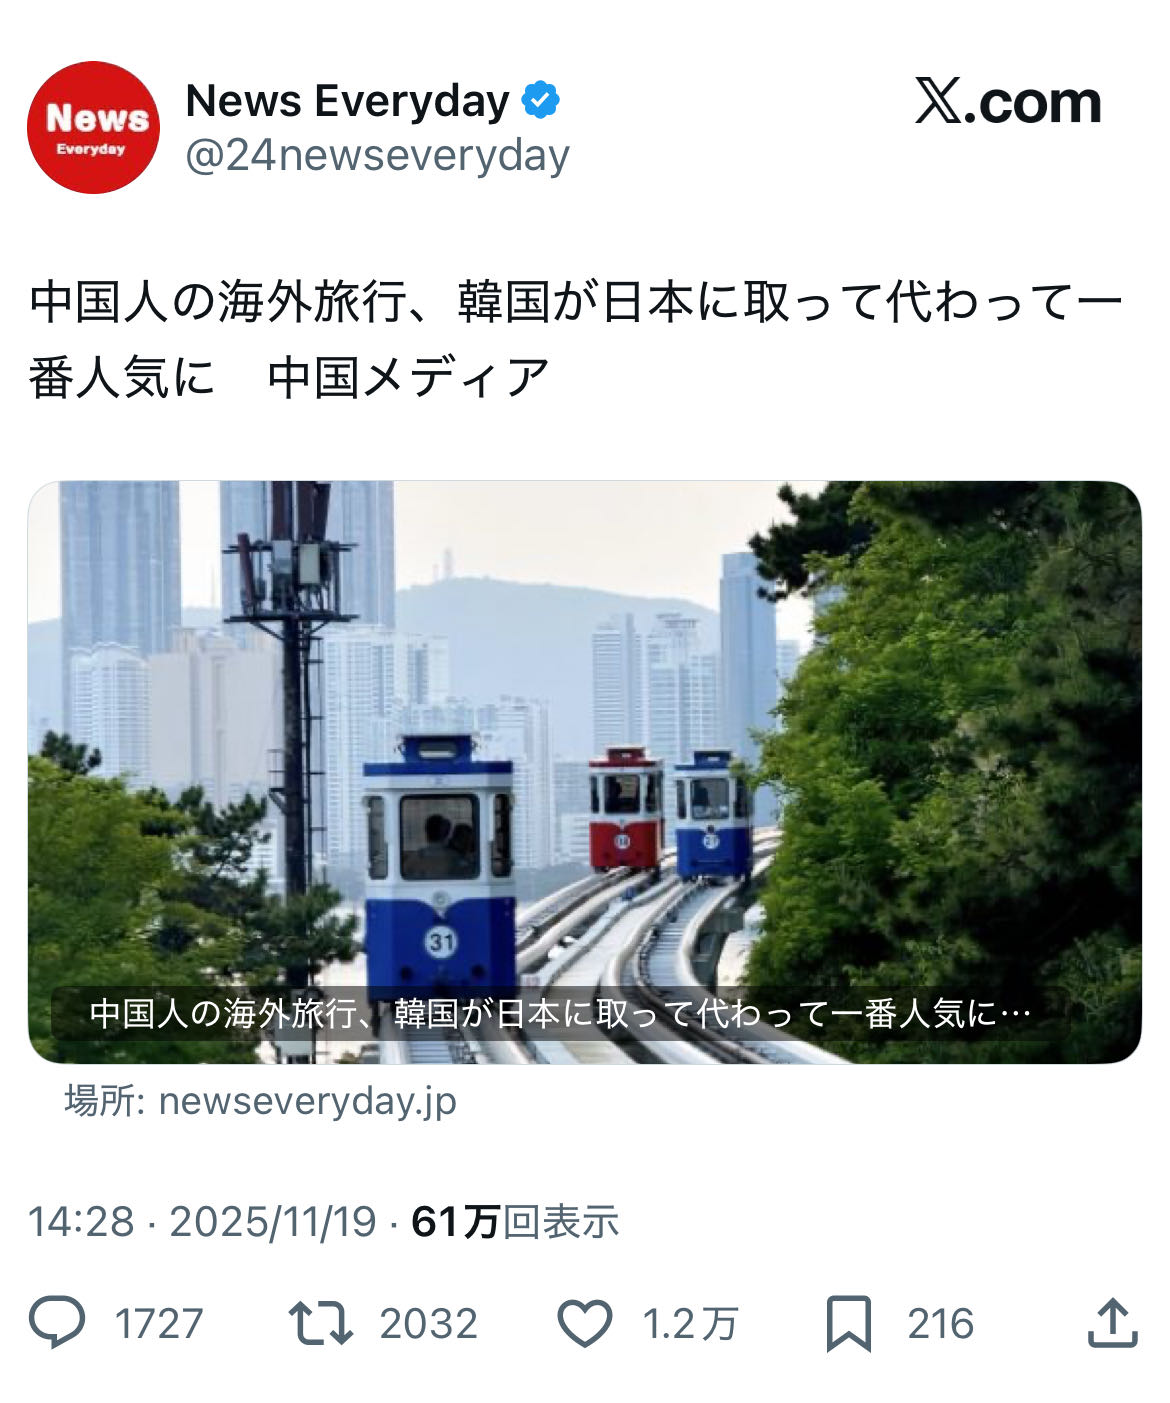The image size is (1170, 1403).
Task: Bookmark this post with bookmark icon
Action: tap(848, 1323)
